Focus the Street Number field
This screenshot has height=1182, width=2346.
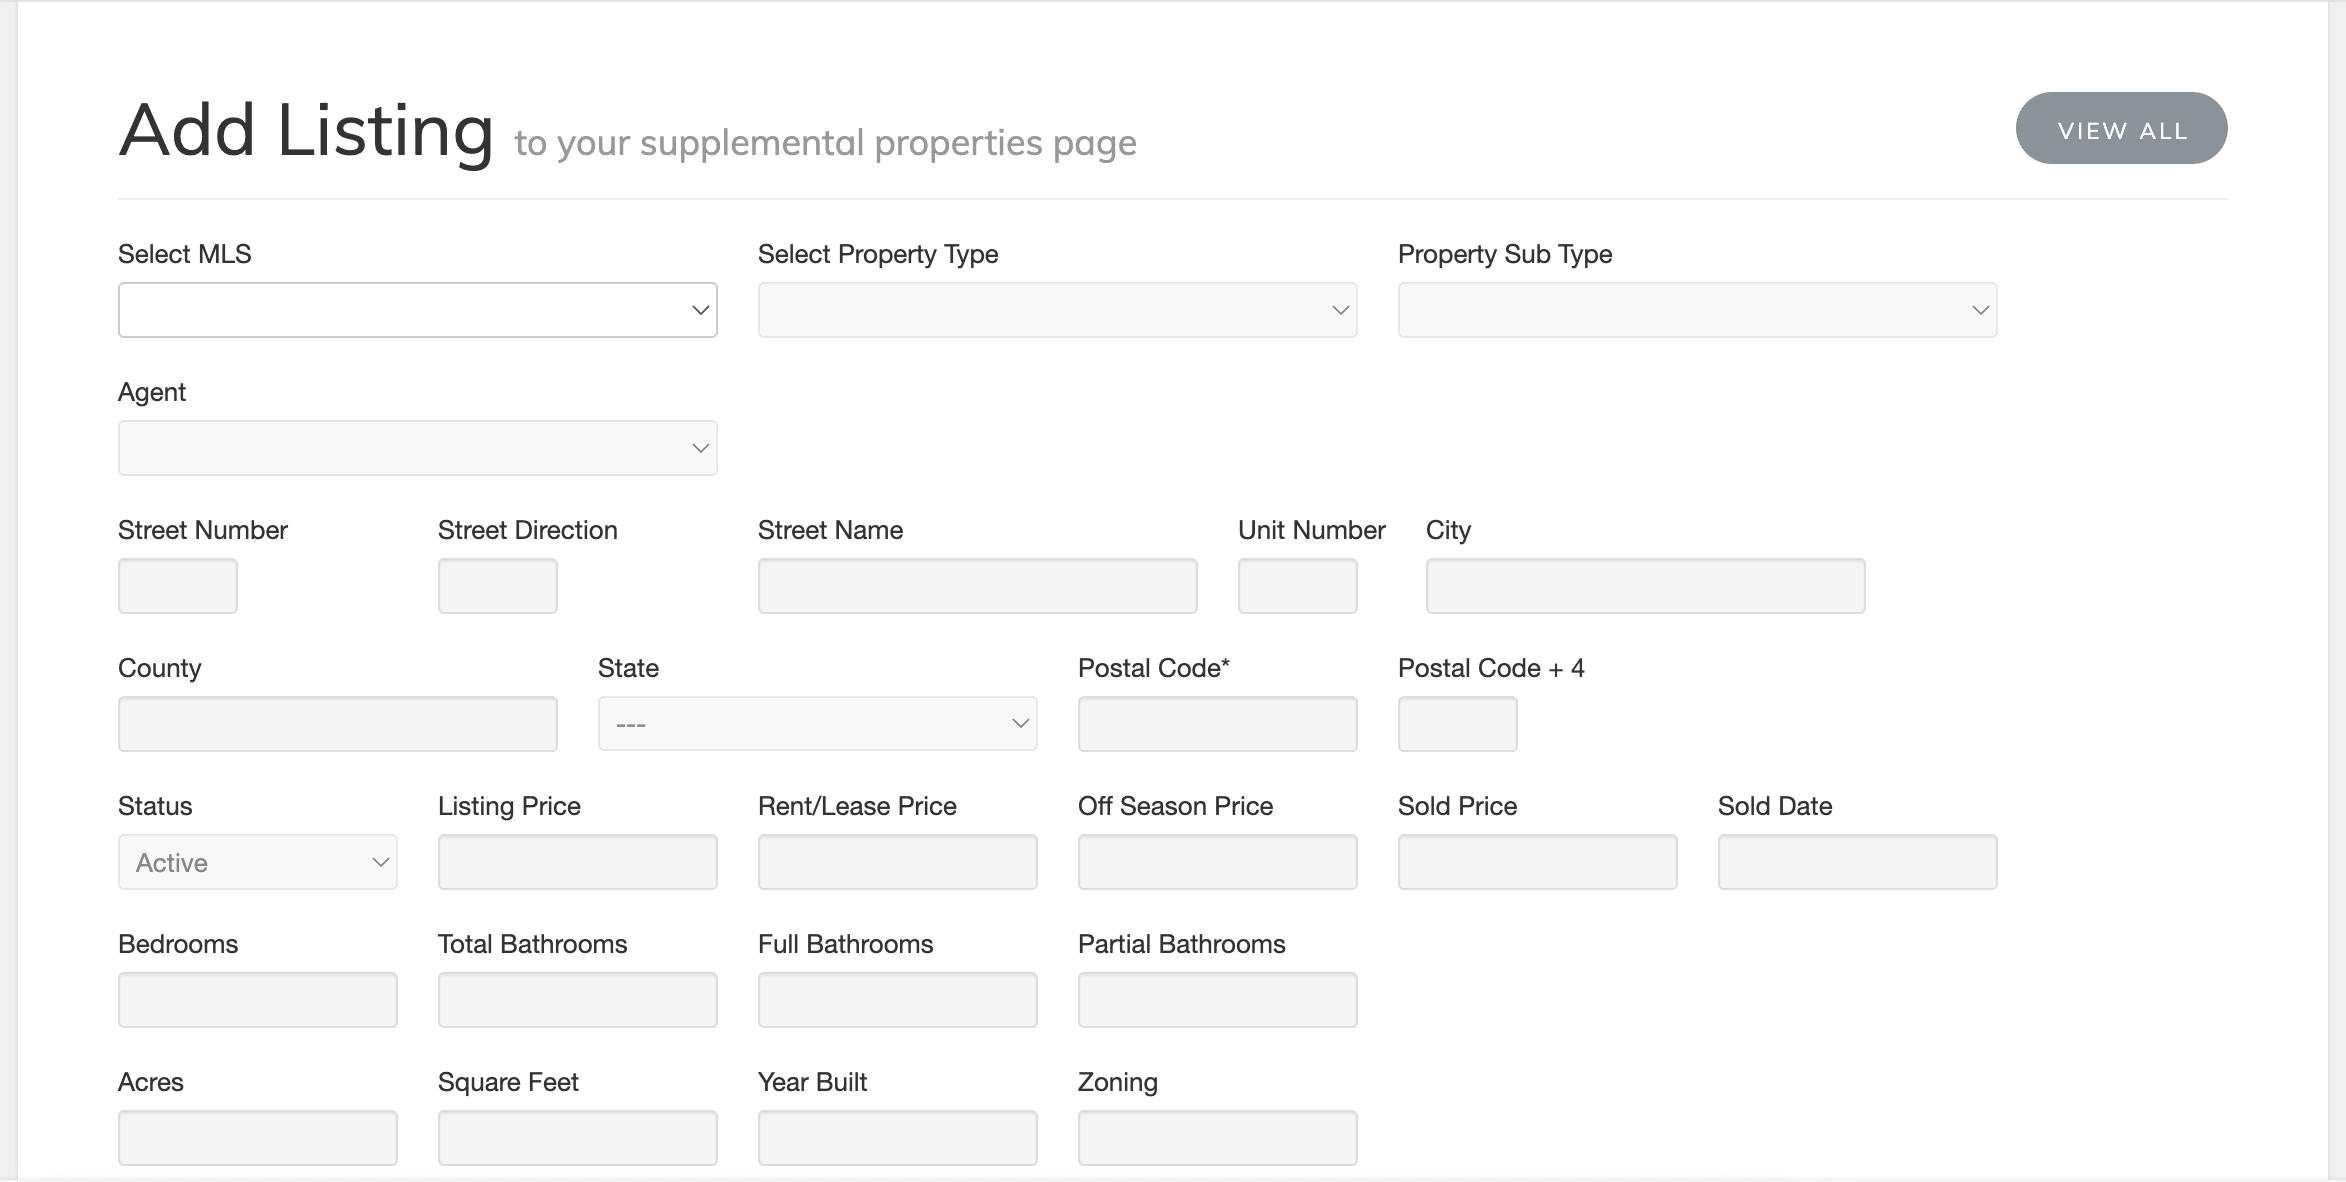click(x=177, y=586)
